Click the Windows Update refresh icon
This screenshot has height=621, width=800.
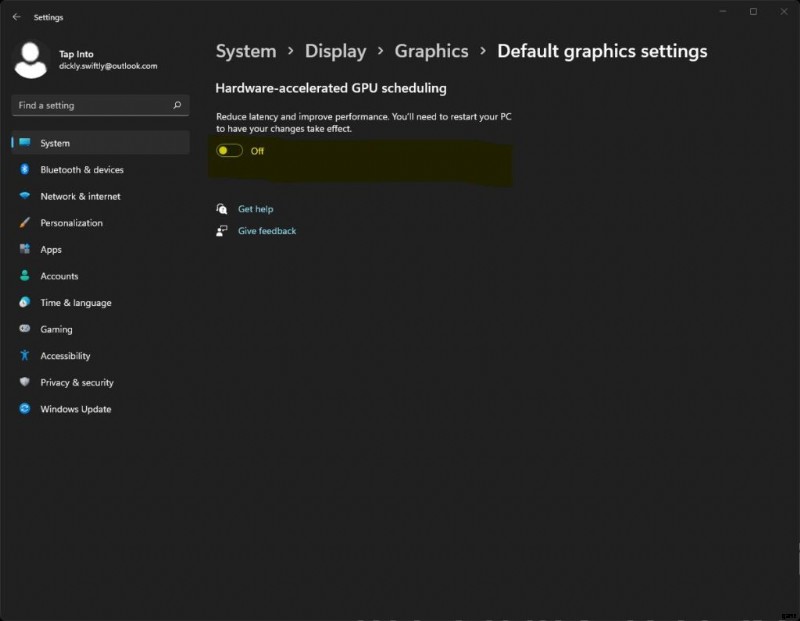[x=24, y=408]
